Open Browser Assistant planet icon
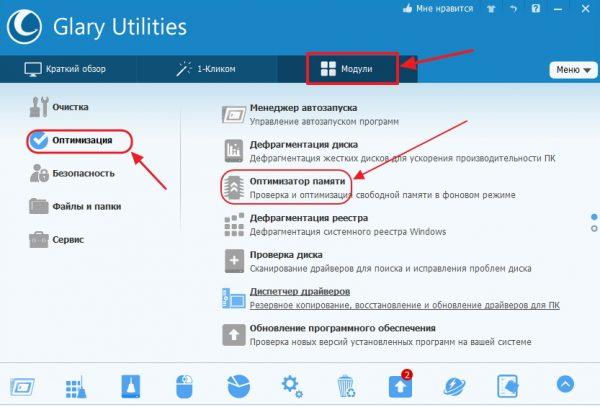Viewport: 600px width, 407px height. tap(454, 386)
